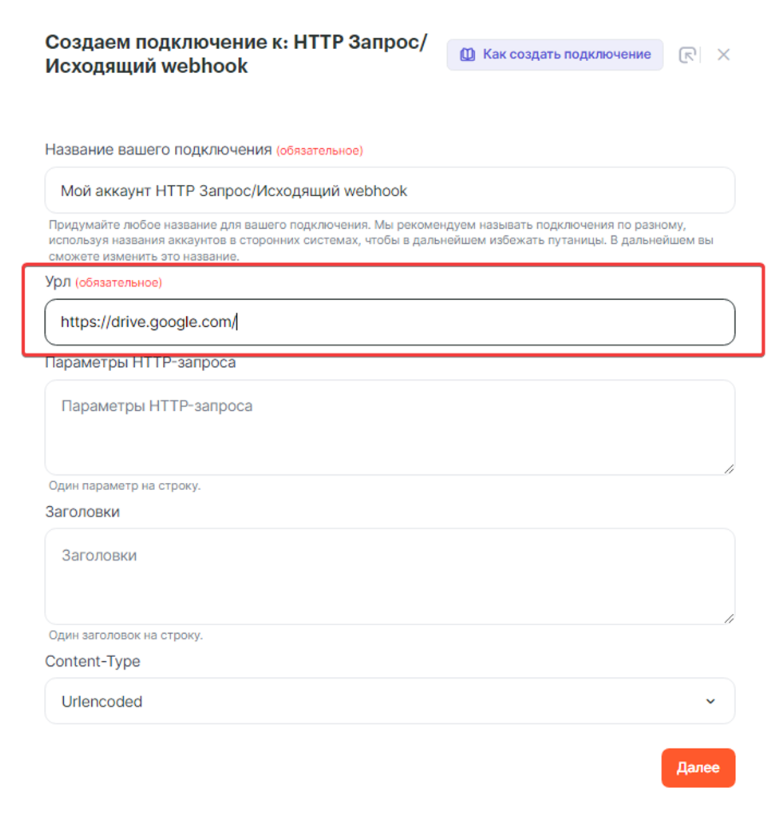Focus the connection name input field

point(390,190)
